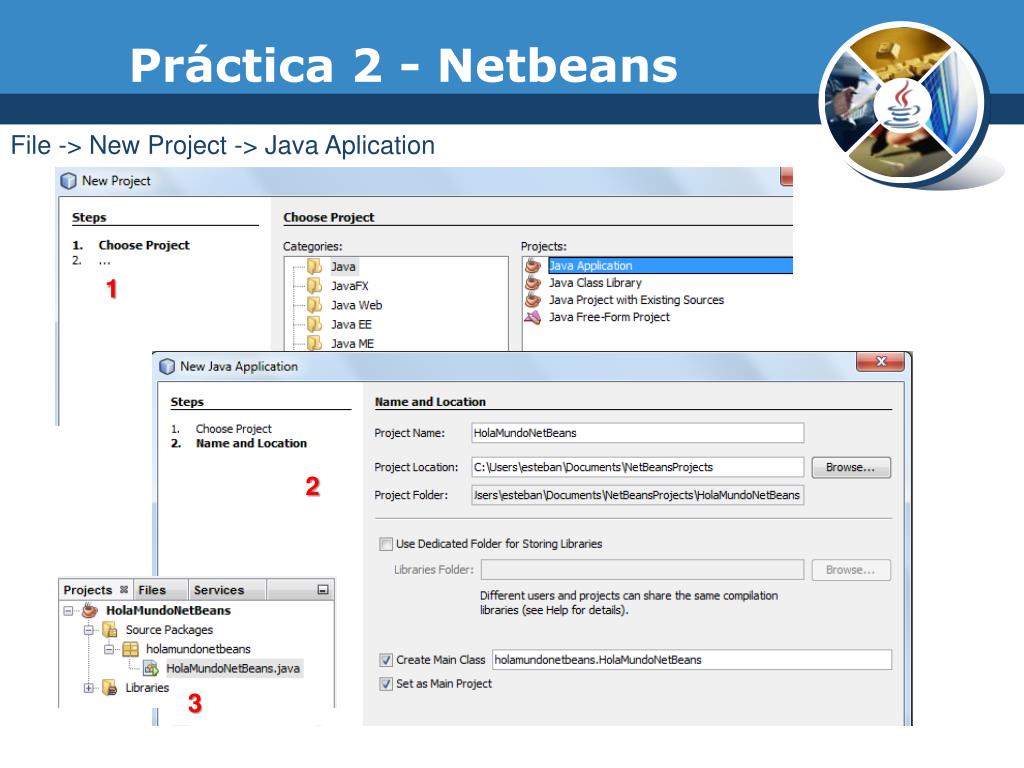Click the New Project window cube icon
The image size is (1024, 768).
68,181
